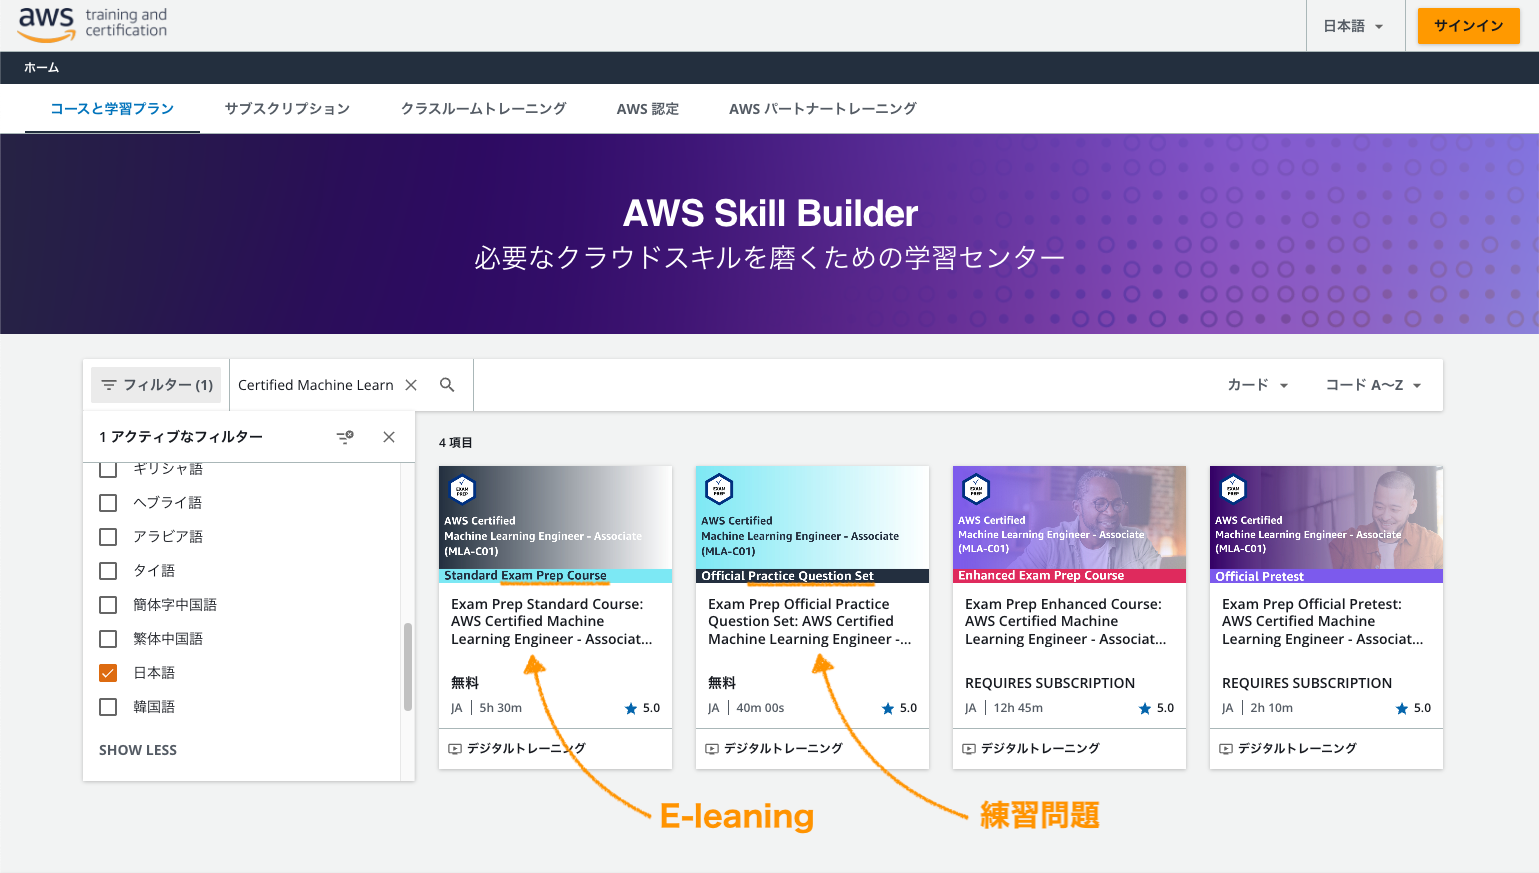Switch to the AWS 認定 tab
The width and height of the screenshot is (1539, 873).
coord(647,108)
